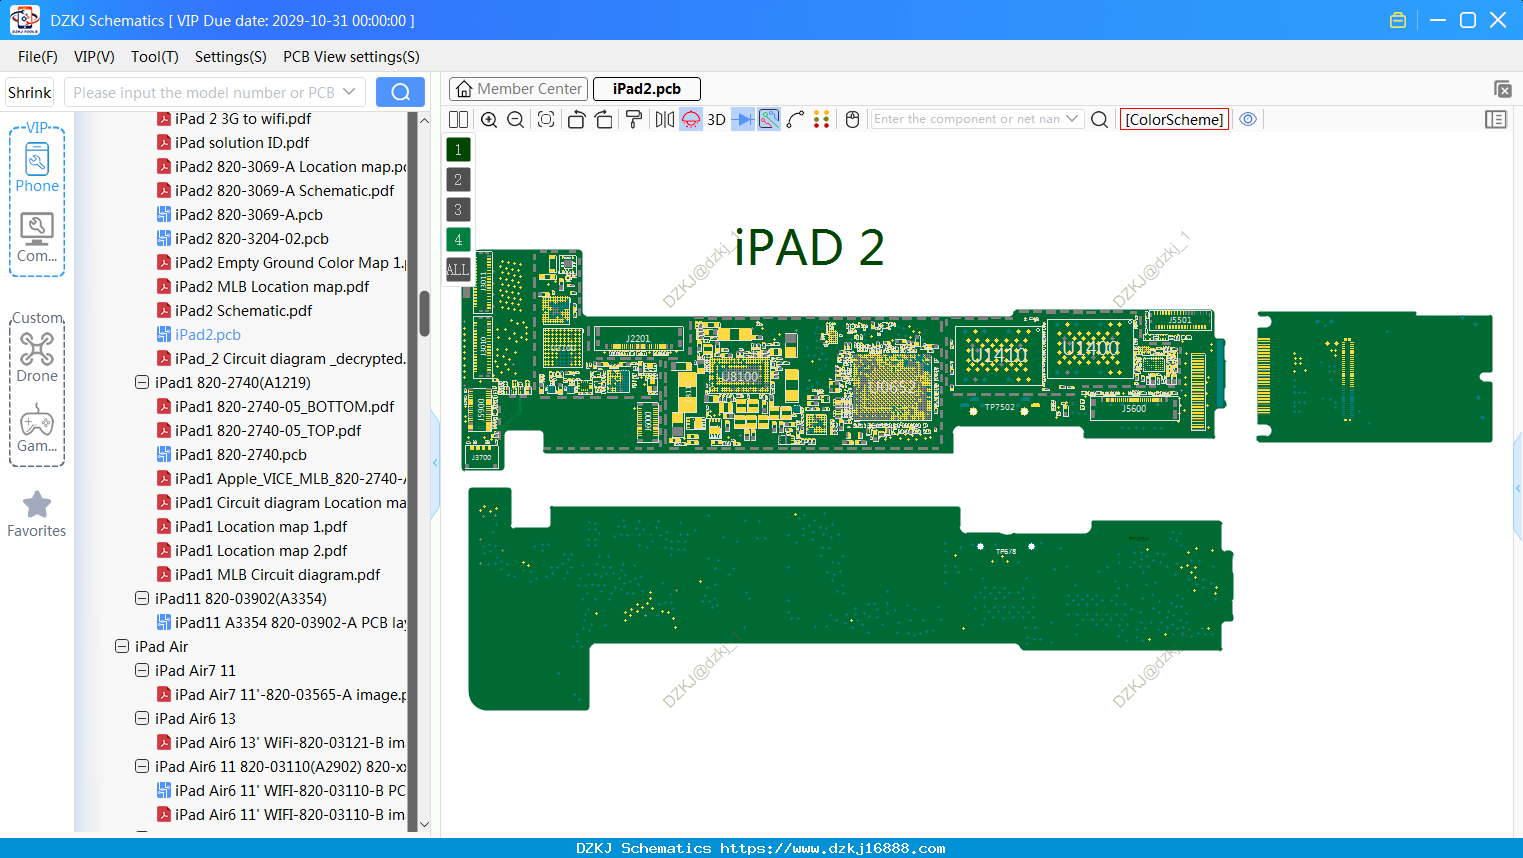Select the Phone category in sidebar
The height and width of the screenshot is (858, 1523).
coord(37,167)
